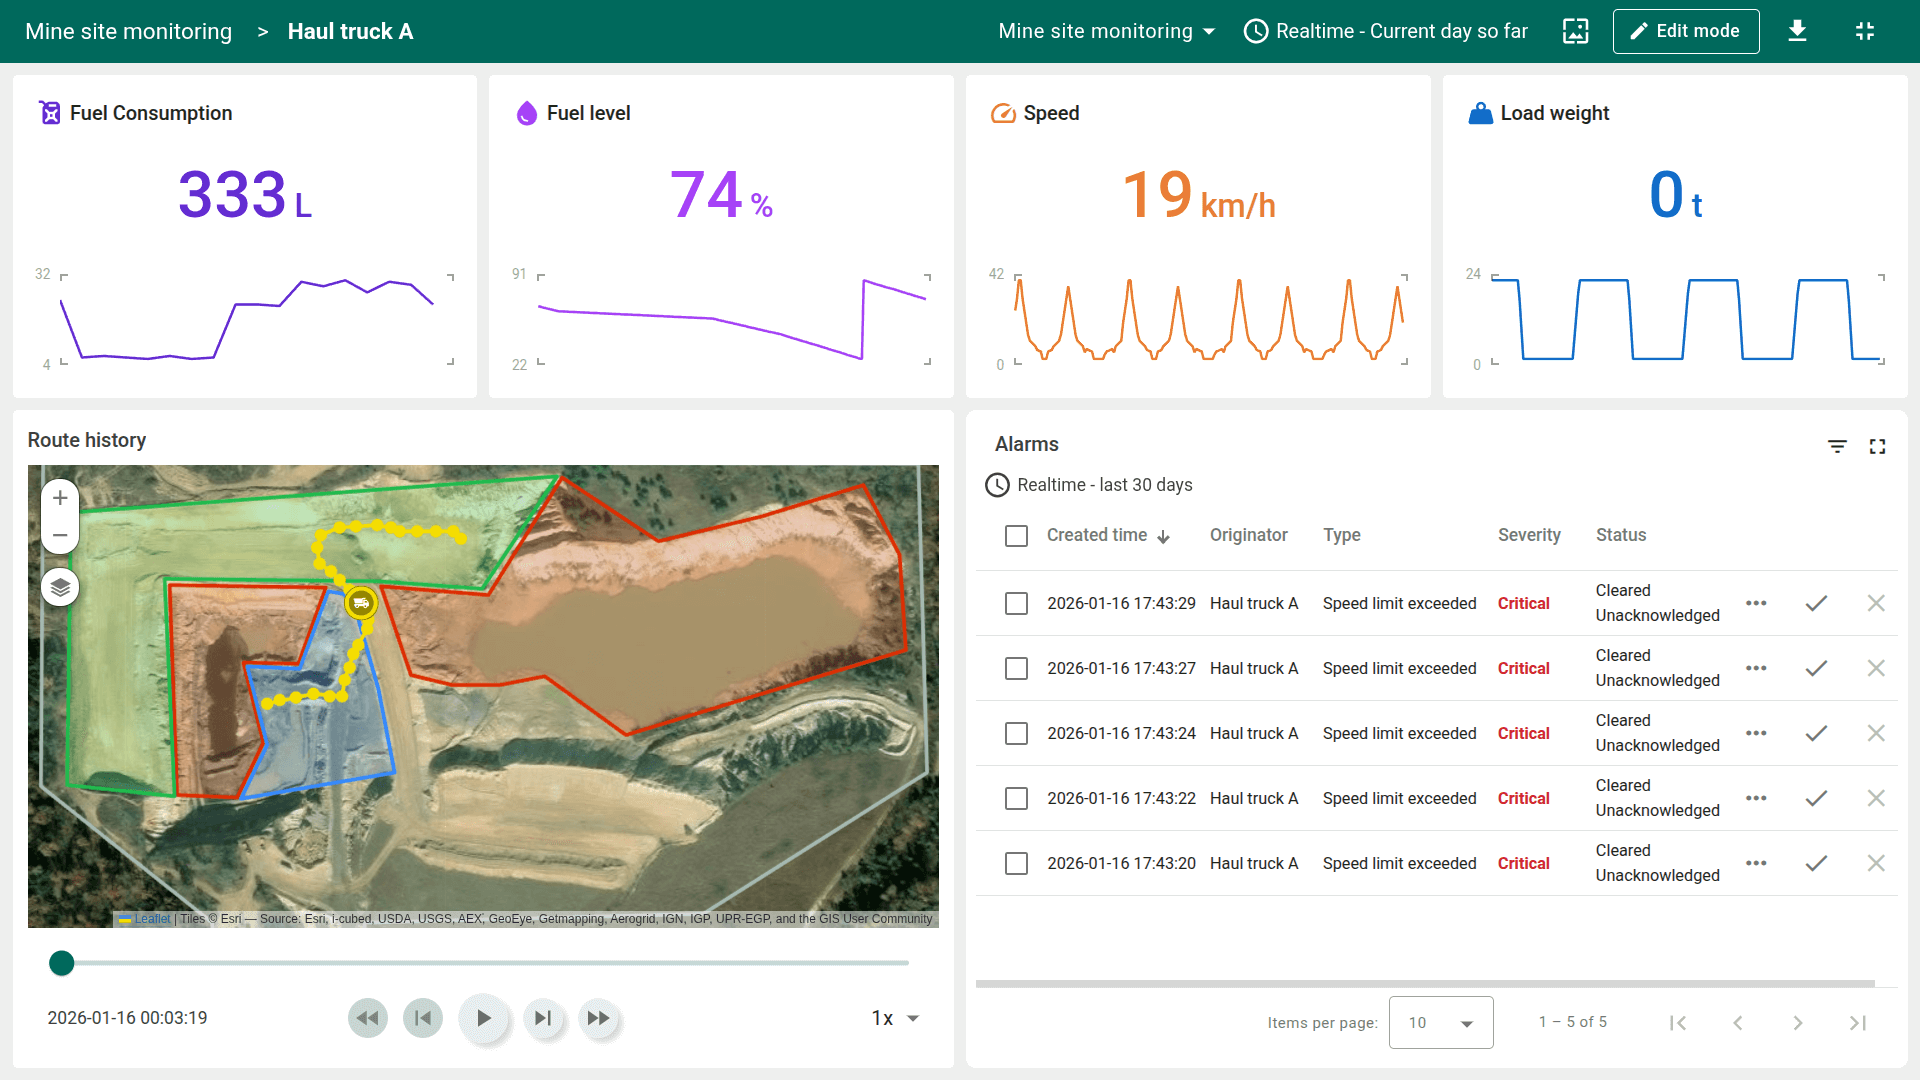Click the route timeline slider handle
Screen dimensions: 1920x1080
click(62, 963)
